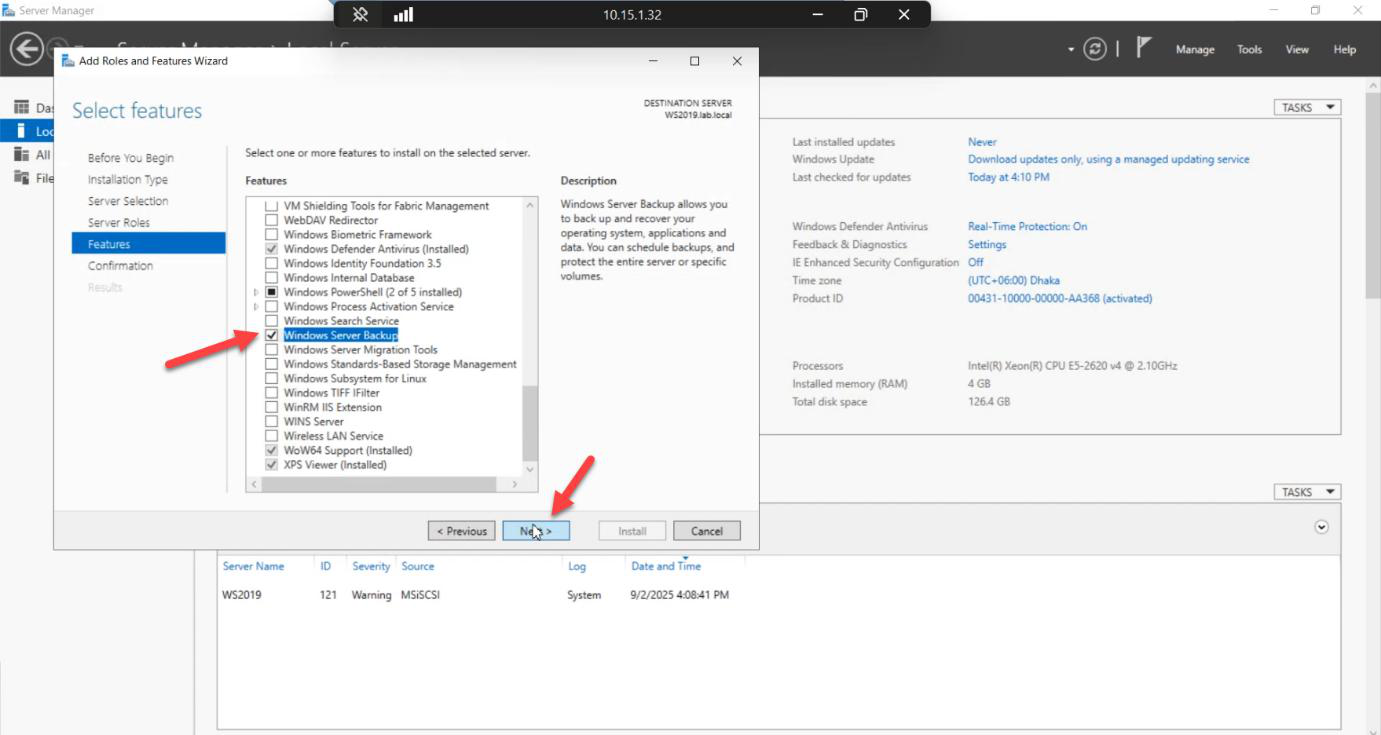
Task: Open the lower TASKS dropdown in Events
Action: click(x=1307, y=492)
